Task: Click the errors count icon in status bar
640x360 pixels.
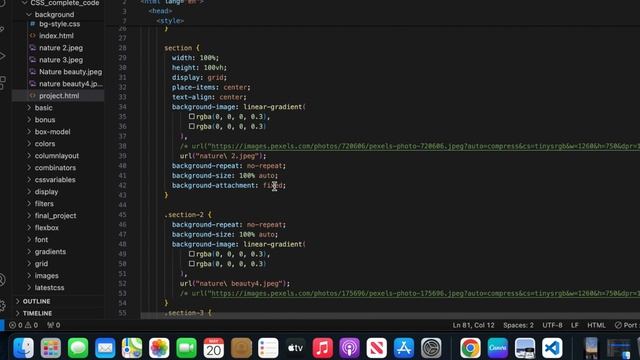Action: tap(16, 325)
